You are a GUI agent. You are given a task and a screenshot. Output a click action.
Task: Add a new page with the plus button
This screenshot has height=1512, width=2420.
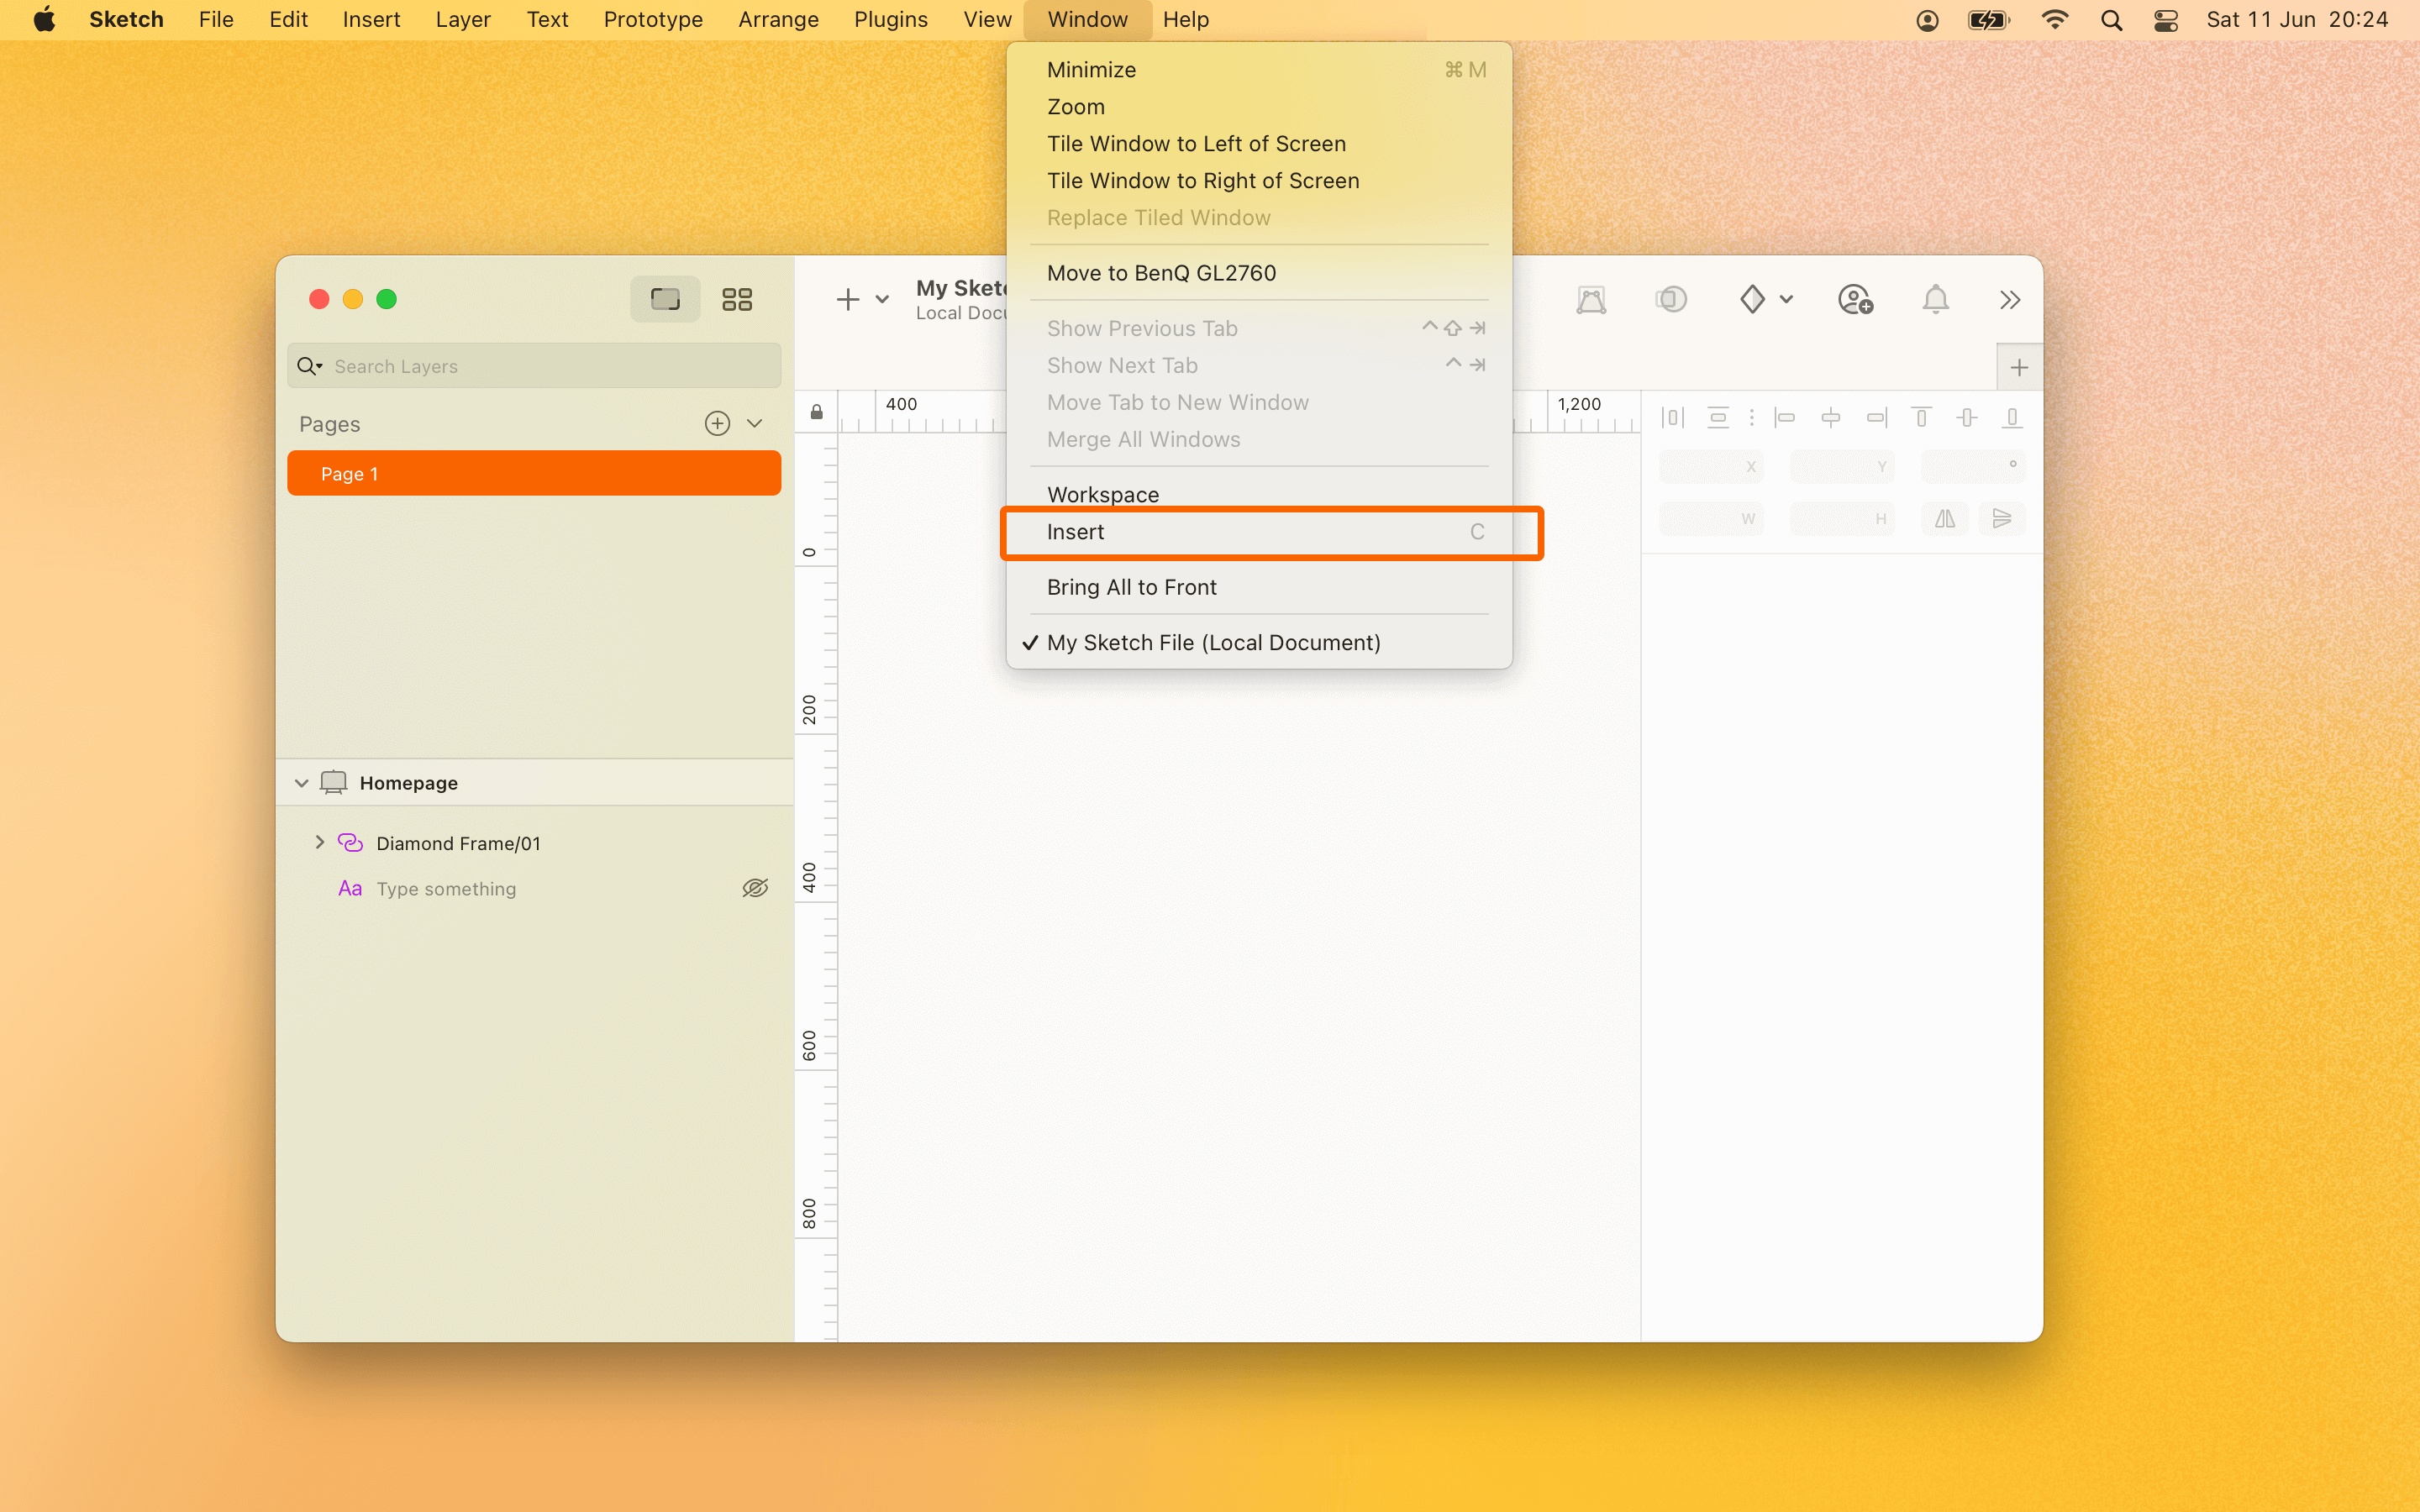click(717, 422)
